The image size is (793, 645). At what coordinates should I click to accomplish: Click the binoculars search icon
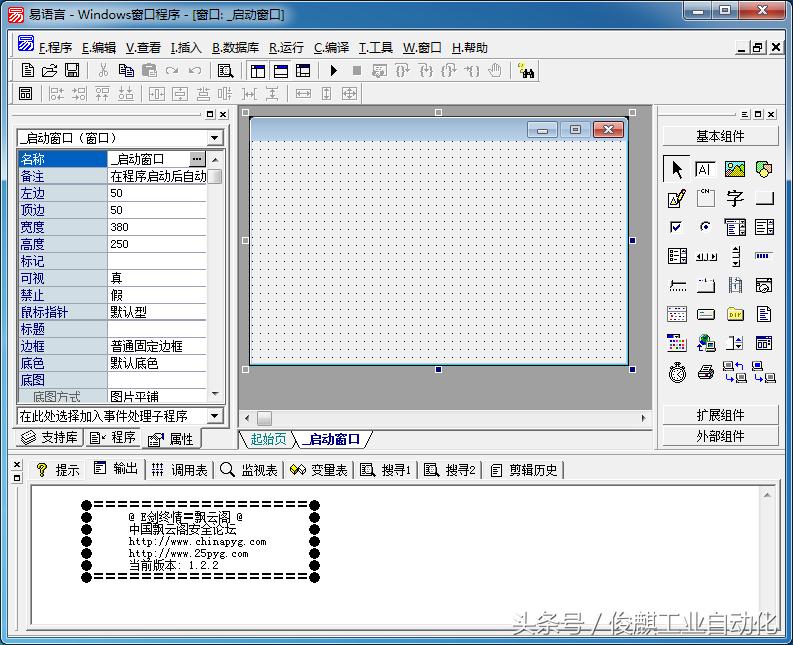(526, 70)
